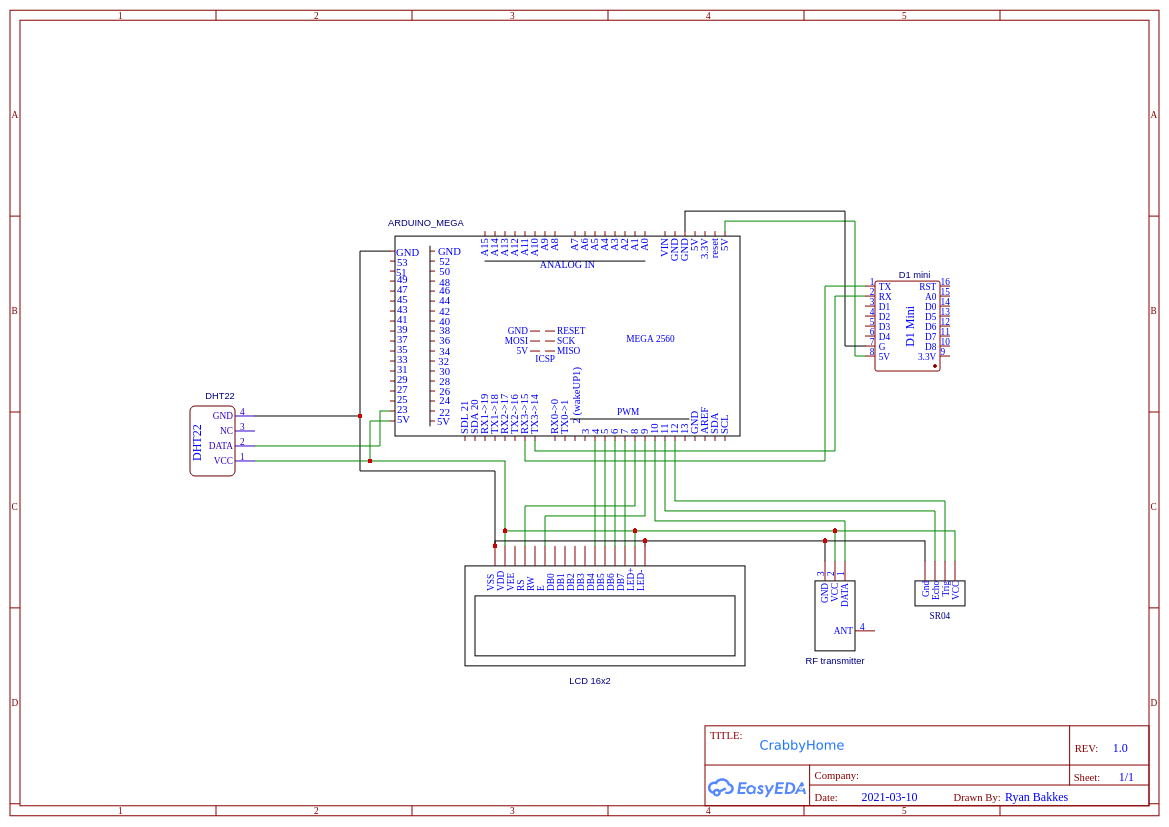
Task: Select the SCK pin label
Action: click(566, 341)
